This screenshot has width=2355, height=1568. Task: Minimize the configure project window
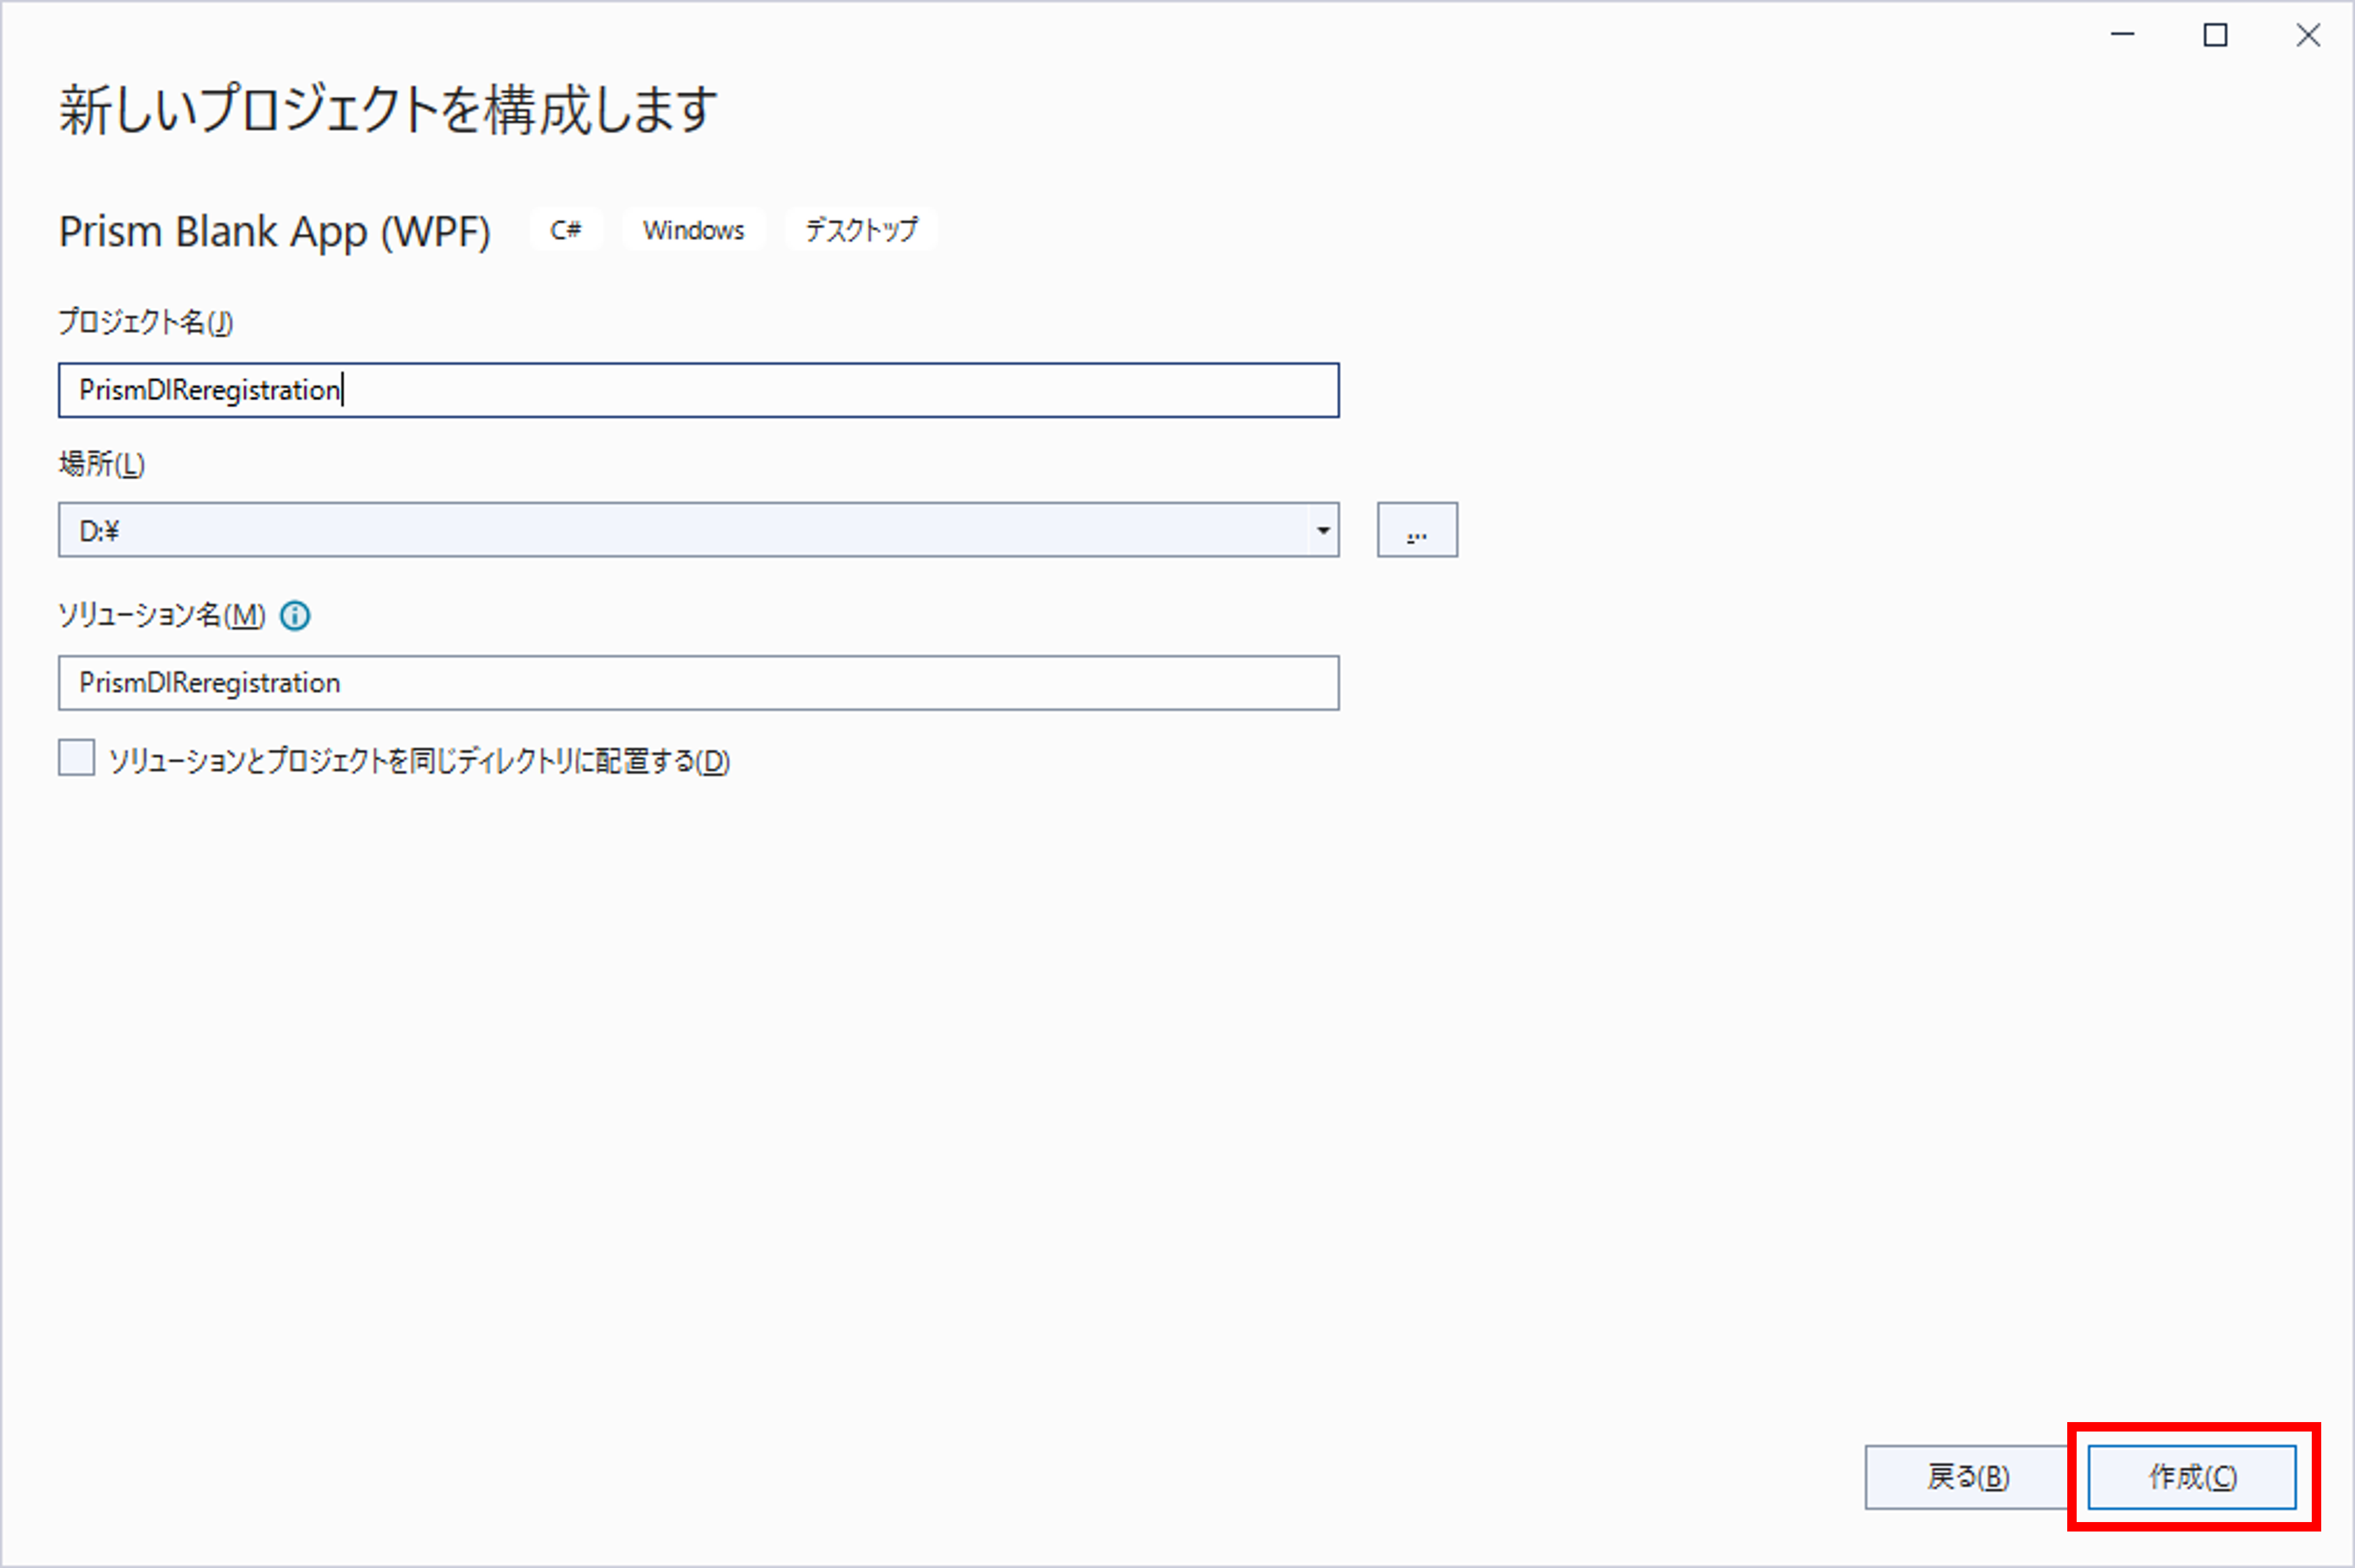(2122, 35)
